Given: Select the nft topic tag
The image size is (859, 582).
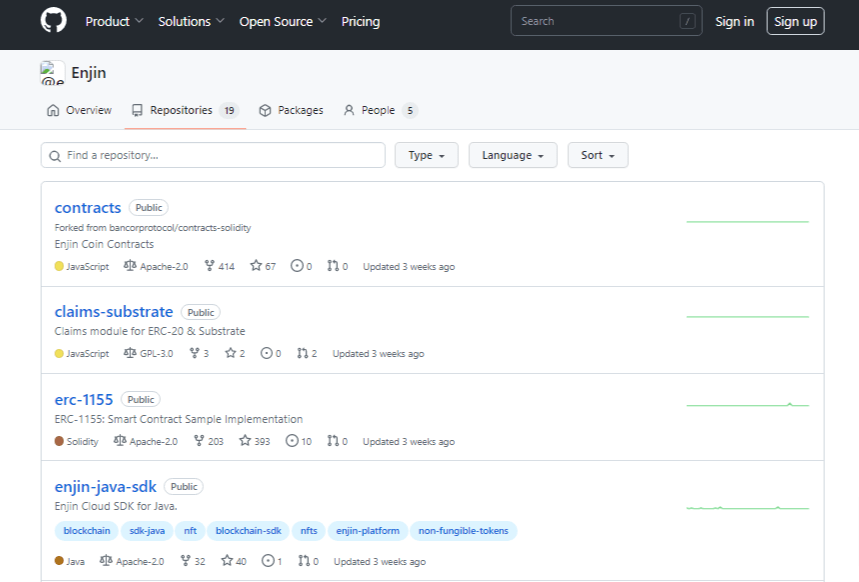Looking at the screenshot, I should click(190, 530).
